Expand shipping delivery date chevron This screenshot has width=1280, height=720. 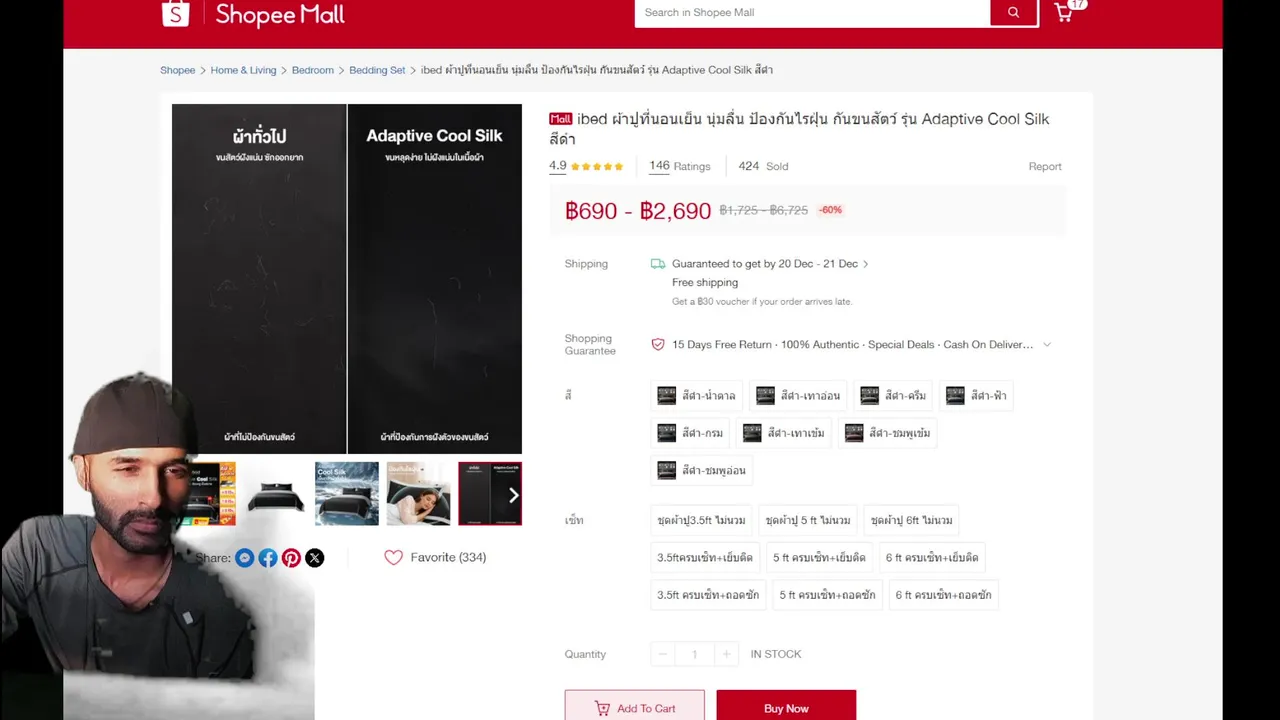[x=865, y=264]
